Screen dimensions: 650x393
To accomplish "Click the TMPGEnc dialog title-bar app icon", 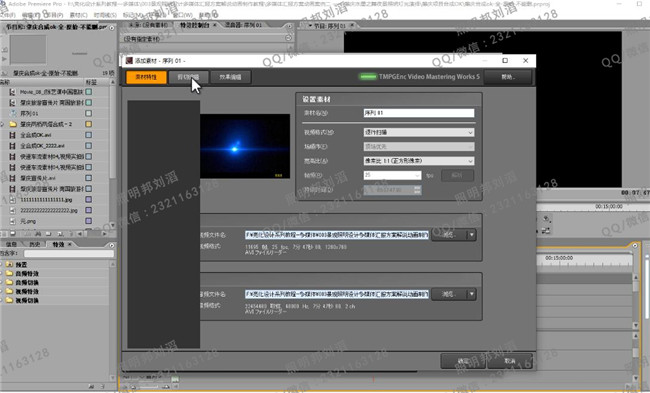I will [x=129, y=61].
